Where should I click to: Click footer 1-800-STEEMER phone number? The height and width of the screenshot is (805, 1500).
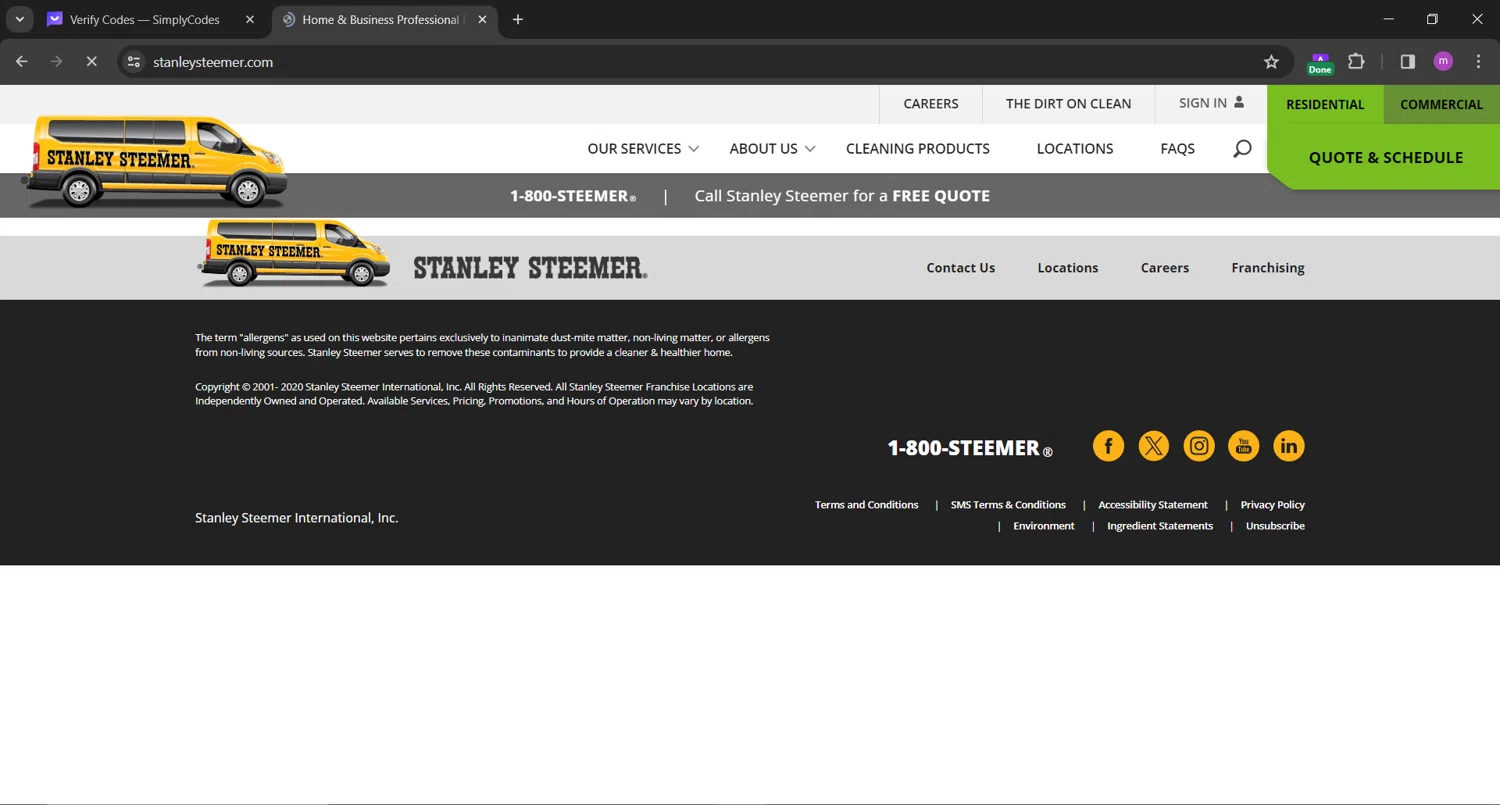(970, 448)
